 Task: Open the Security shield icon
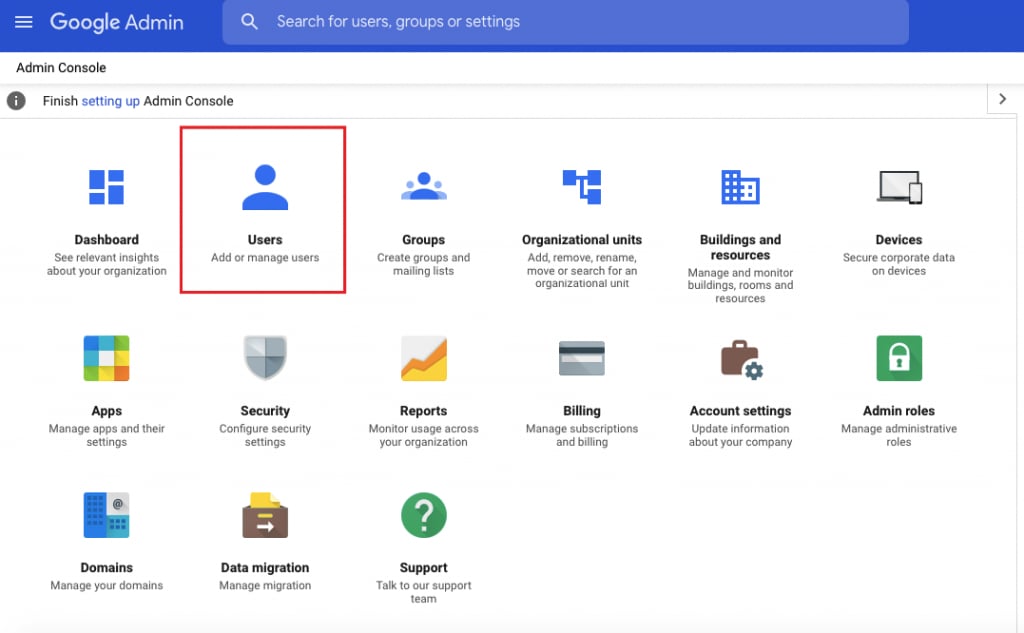click(265, 358)
